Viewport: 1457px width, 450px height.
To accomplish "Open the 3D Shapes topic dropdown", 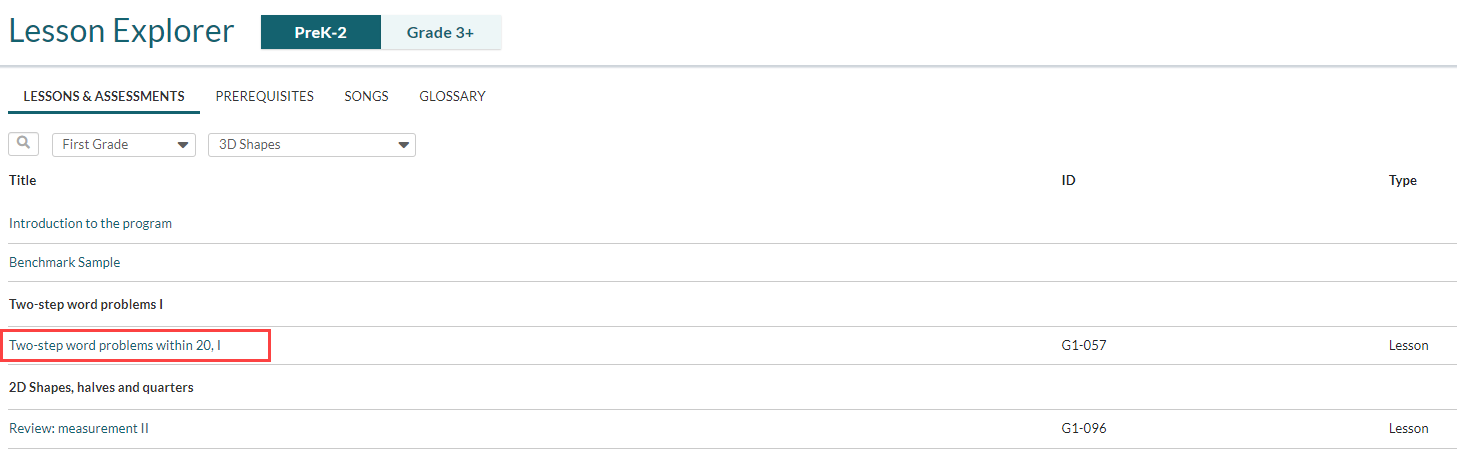I will point(312,145).
